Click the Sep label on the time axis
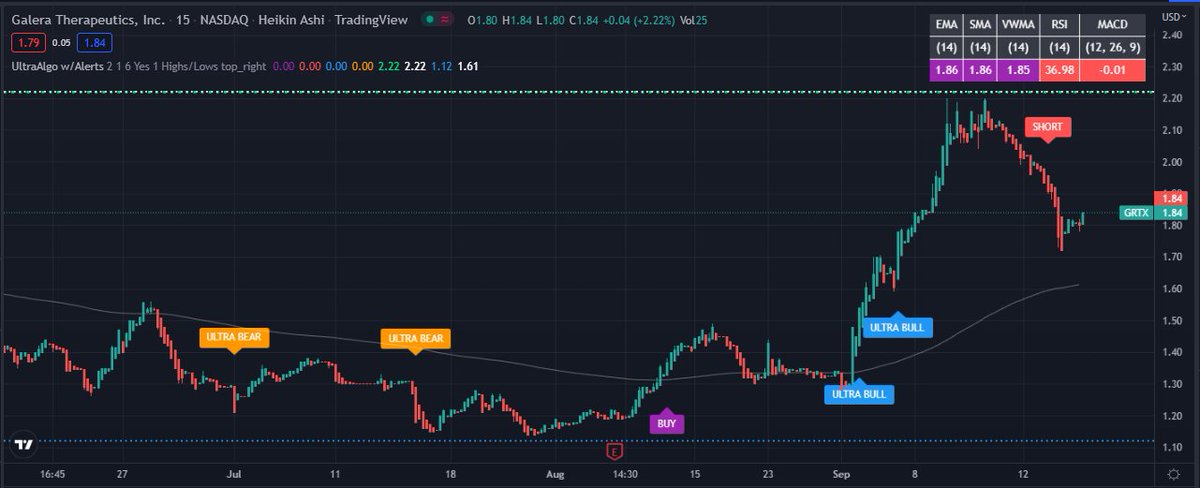 click(x=841, y=477)
